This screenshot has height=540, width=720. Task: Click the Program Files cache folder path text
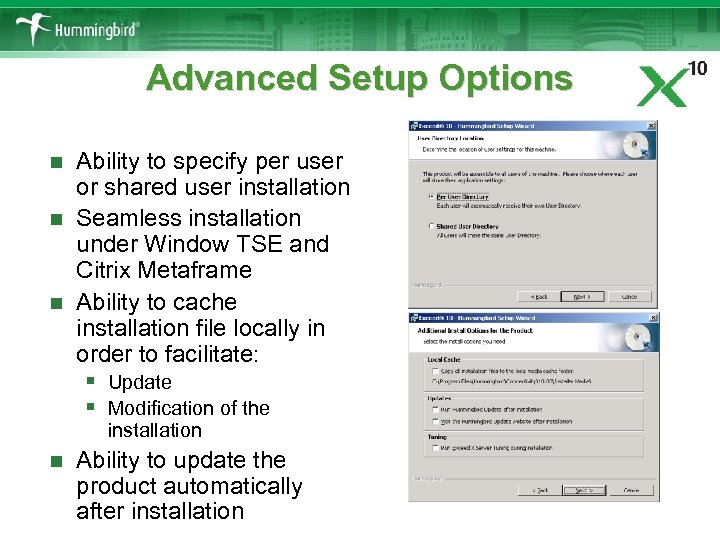pos(512,381)
